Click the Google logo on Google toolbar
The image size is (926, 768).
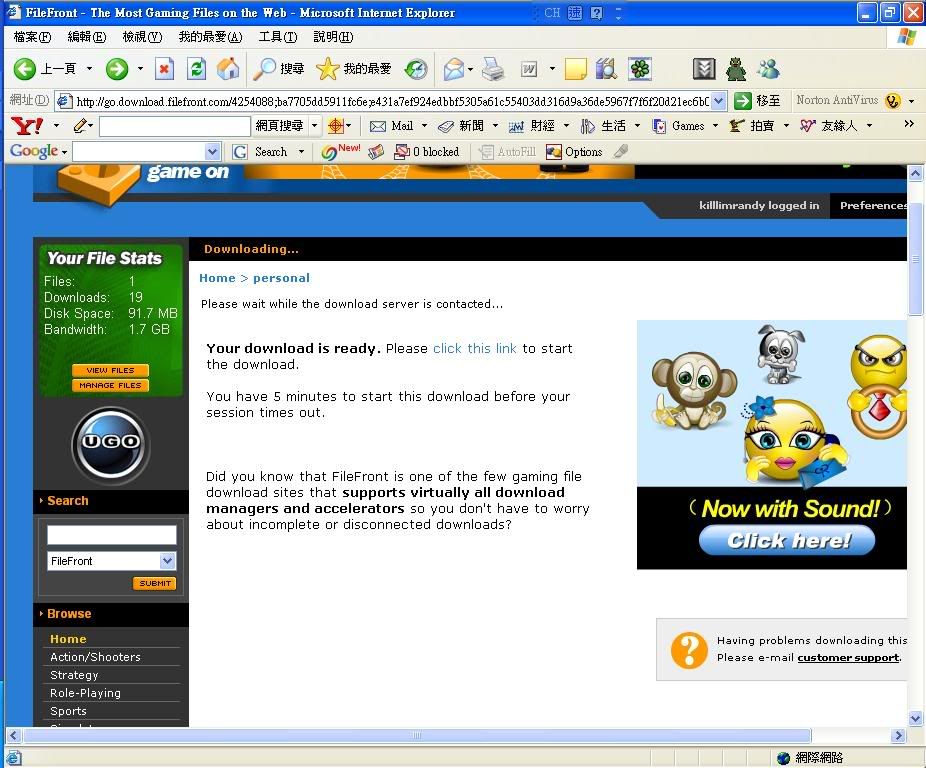[34, 151]
